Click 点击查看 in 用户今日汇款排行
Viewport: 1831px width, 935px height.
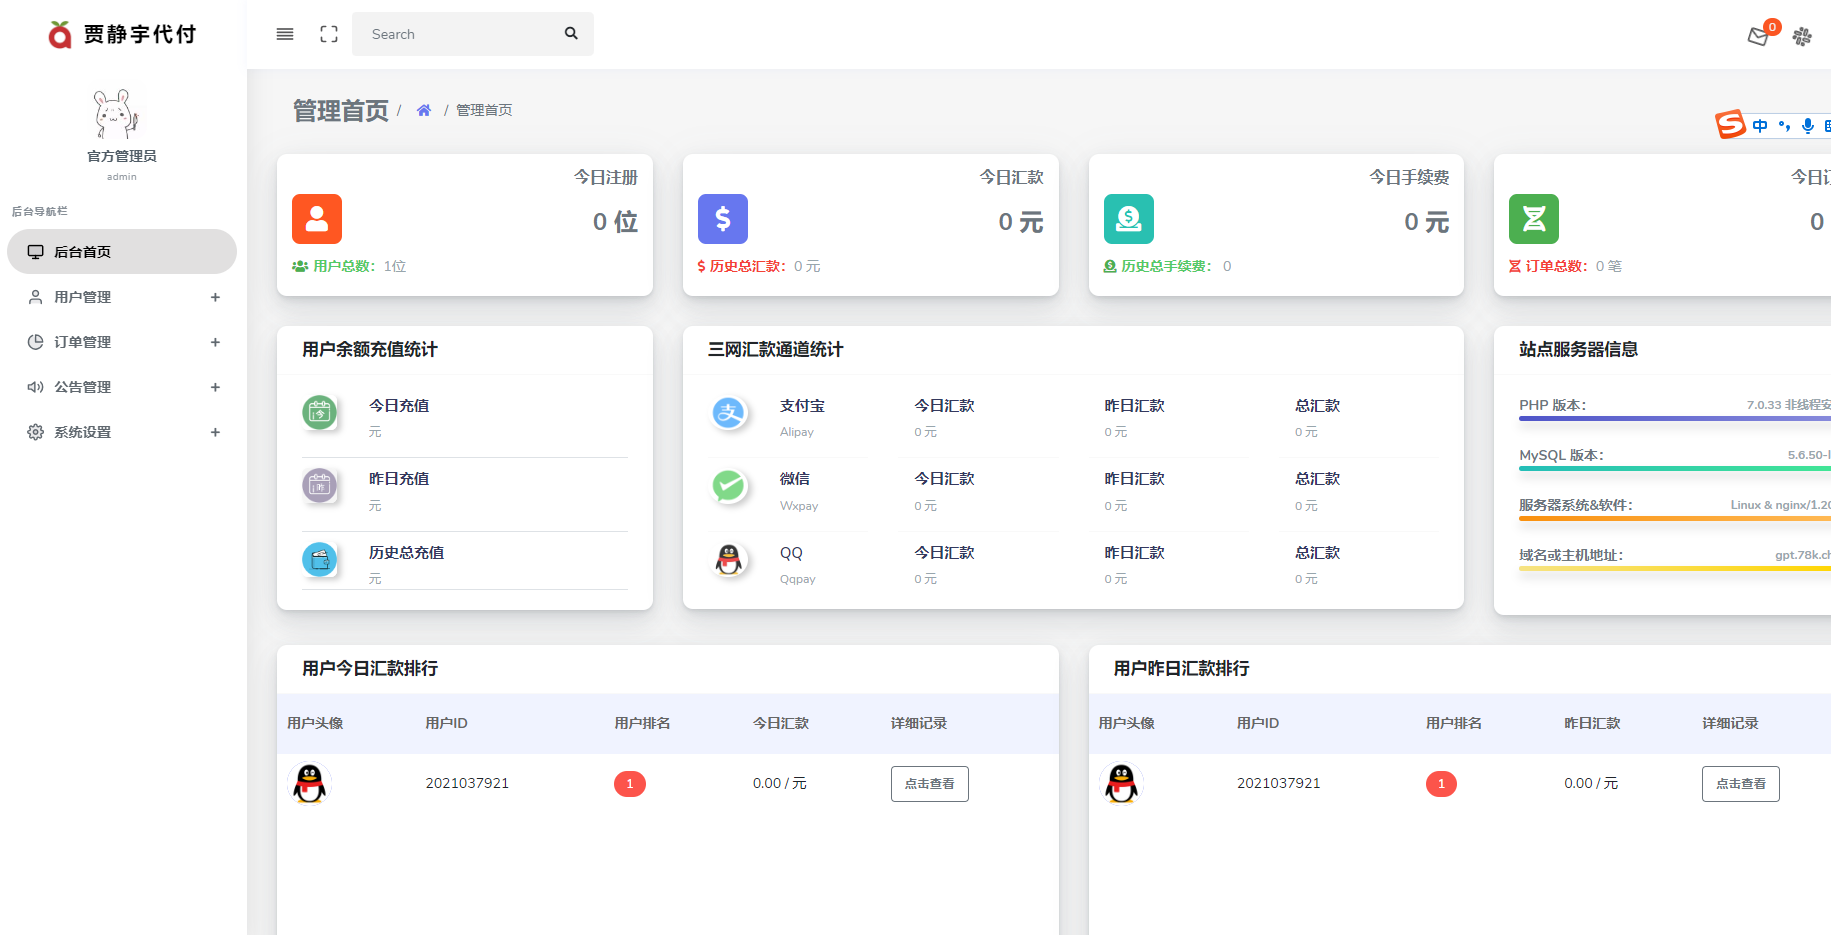coord(930,784)
